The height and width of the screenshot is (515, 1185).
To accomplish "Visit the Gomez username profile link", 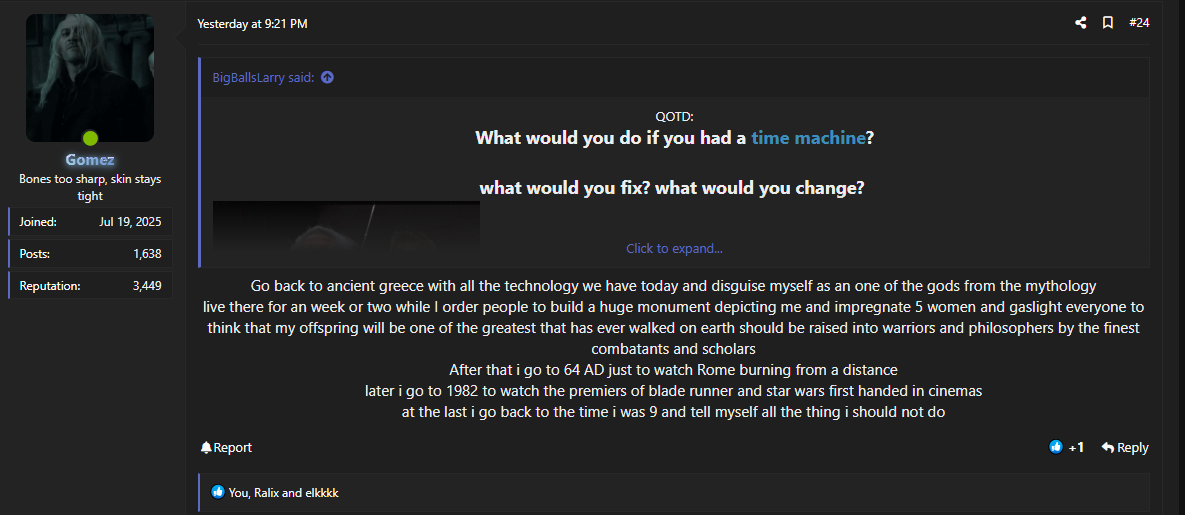I will pyautogui.click(x=90, y=160).
